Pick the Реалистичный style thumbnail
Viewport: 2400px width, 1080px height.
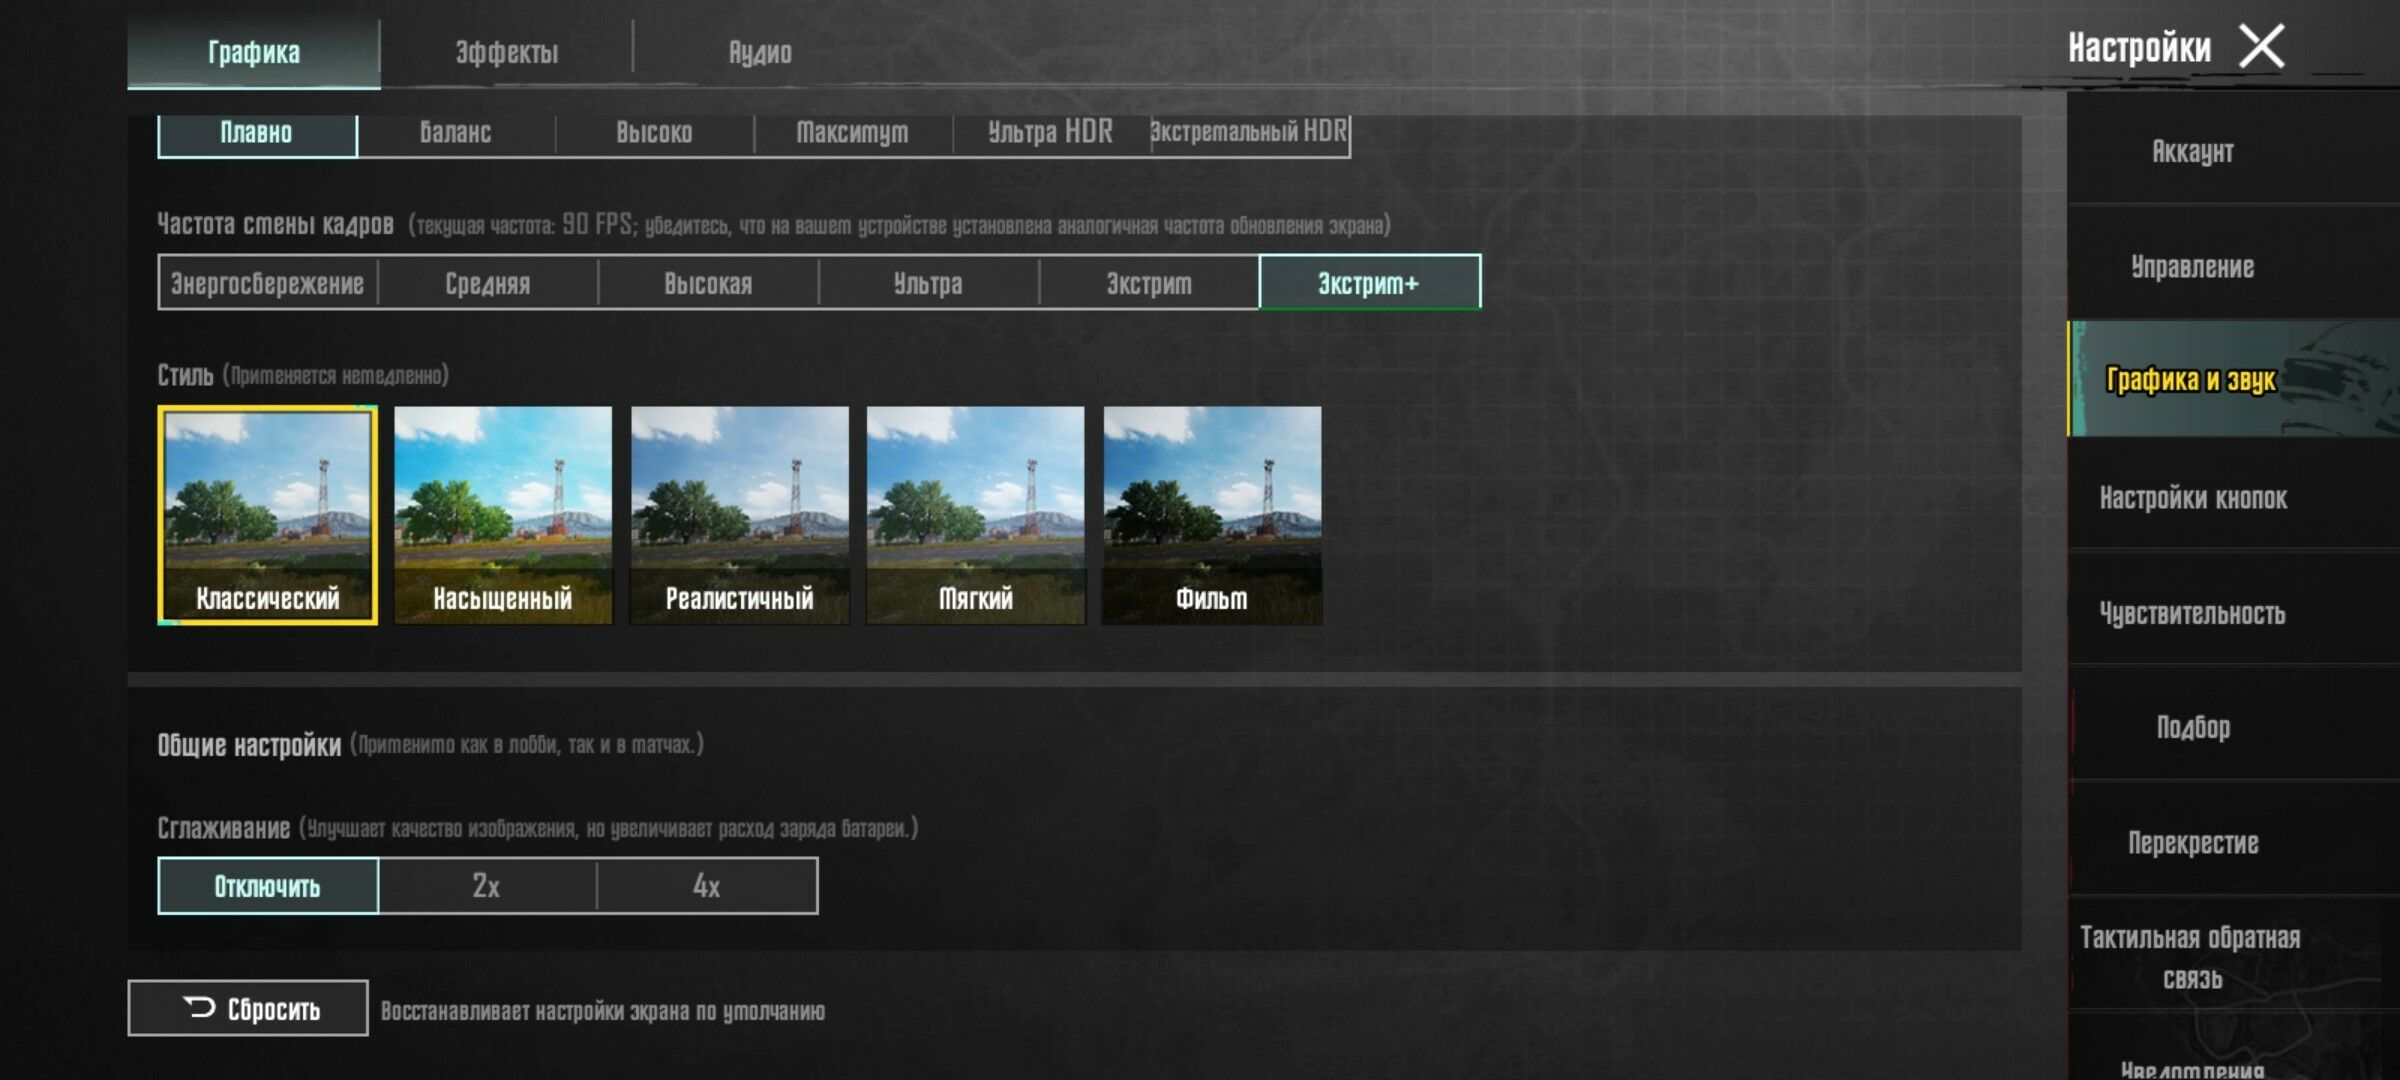point(740,515)
